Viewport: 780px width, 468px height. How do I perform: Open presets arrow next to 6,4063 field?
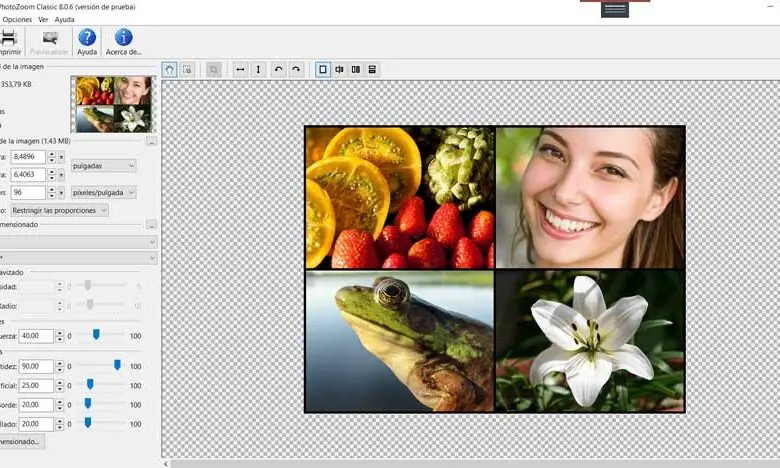[x=62, y=175]
